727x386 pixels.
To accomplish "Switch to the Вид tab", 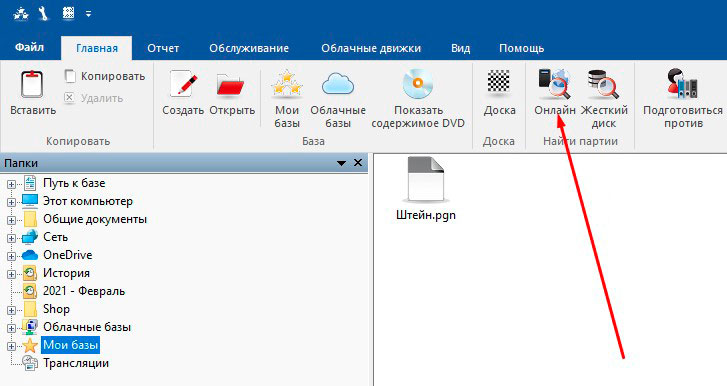I will coord(460,48).
